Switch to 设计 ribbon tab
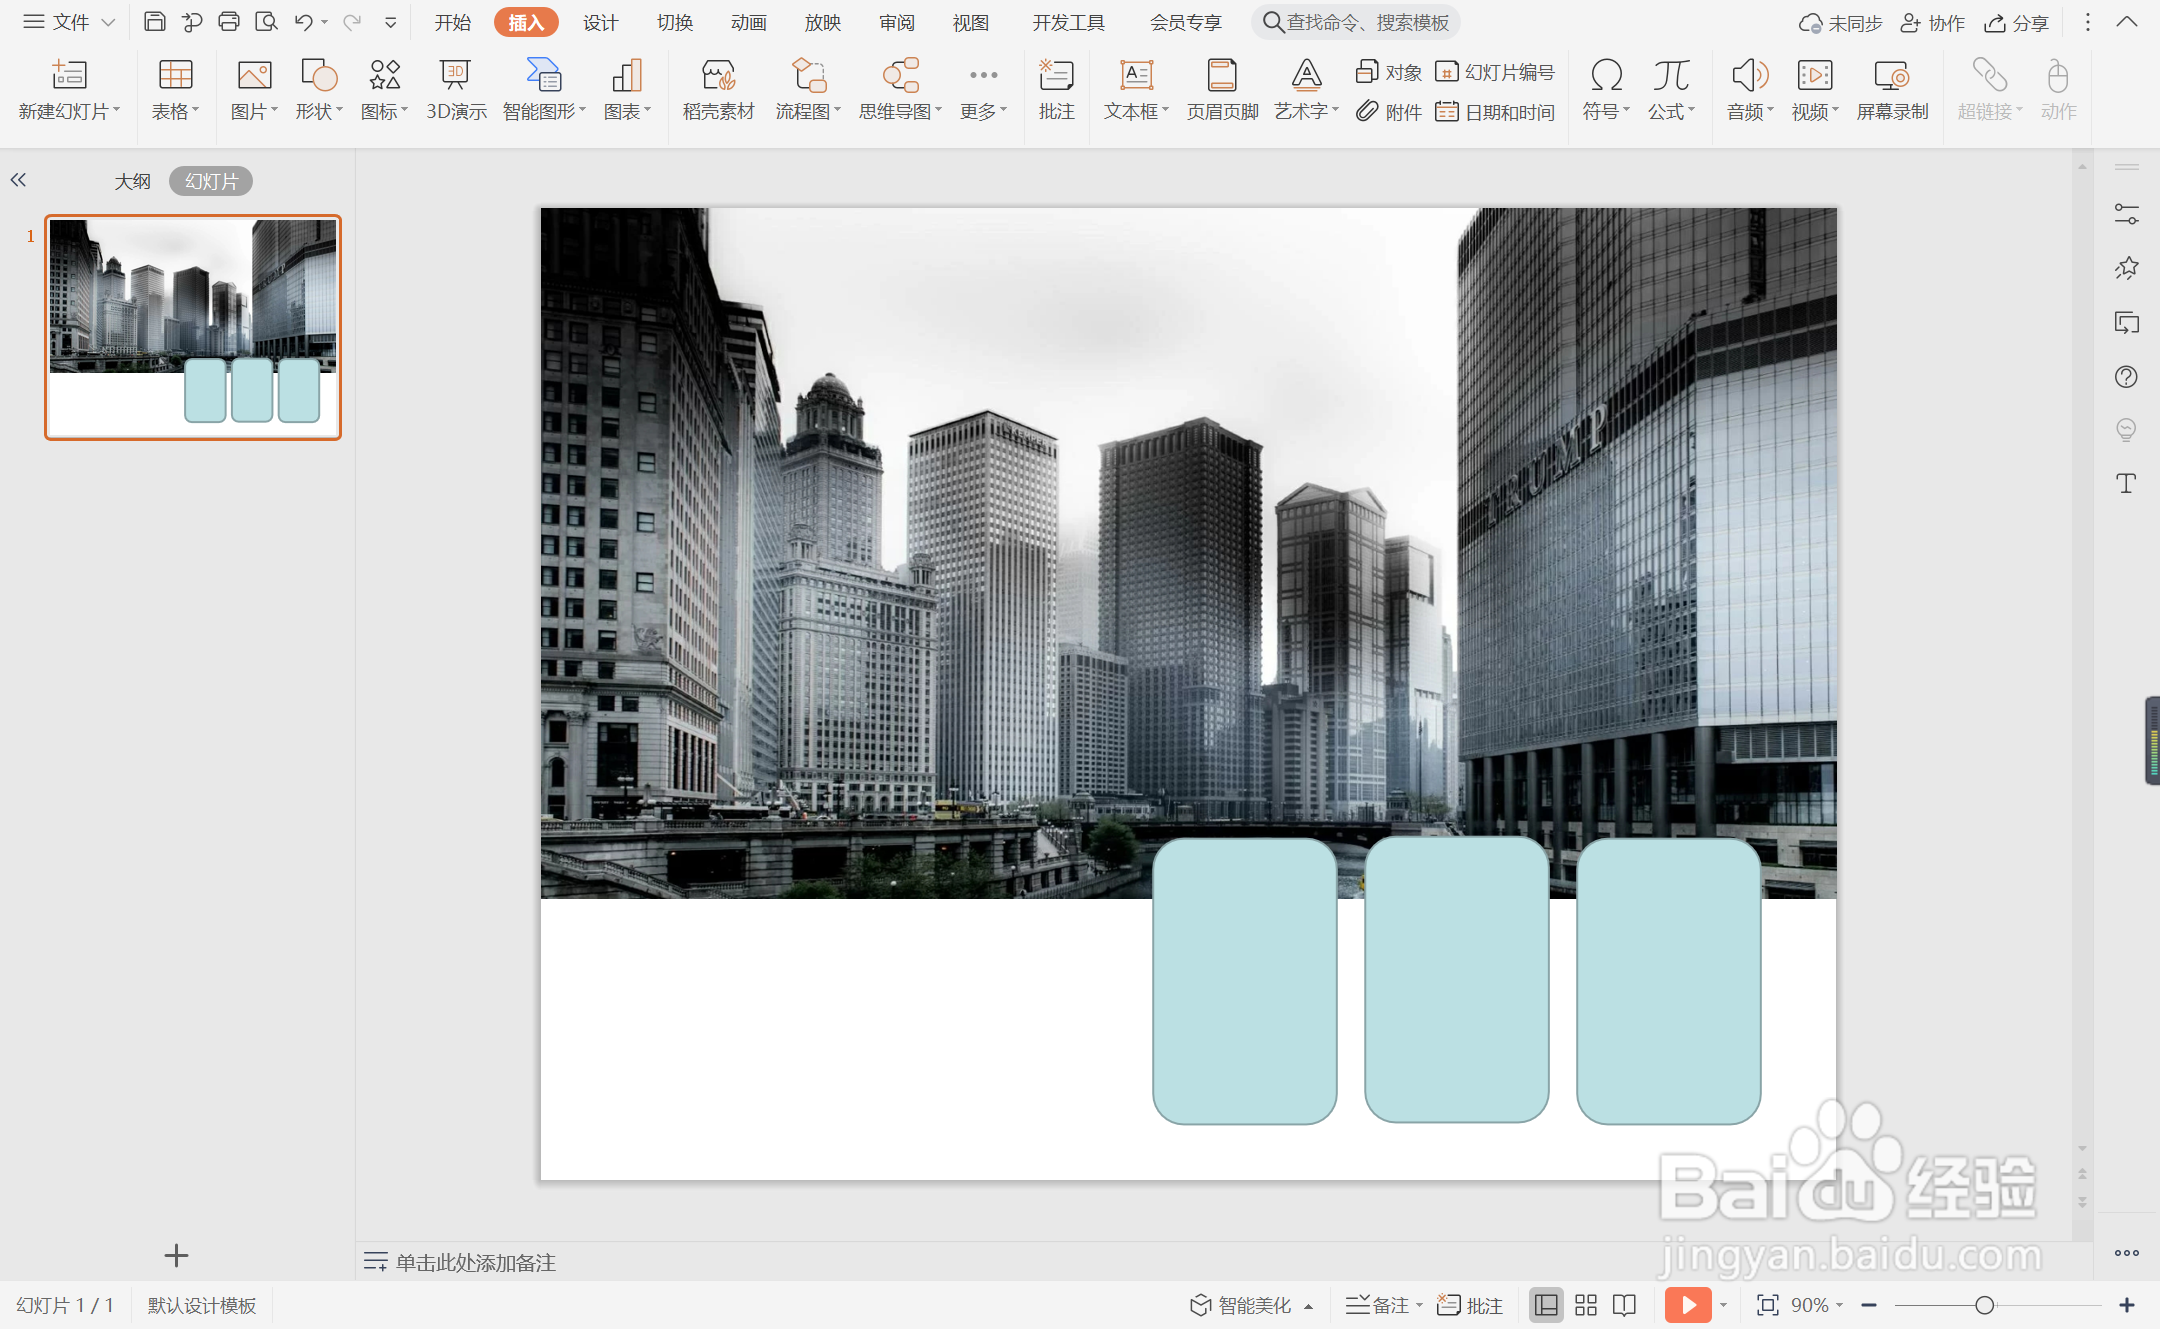Image resolution: width=2160 pixels, height=1329 pixels. click(601, 22)
